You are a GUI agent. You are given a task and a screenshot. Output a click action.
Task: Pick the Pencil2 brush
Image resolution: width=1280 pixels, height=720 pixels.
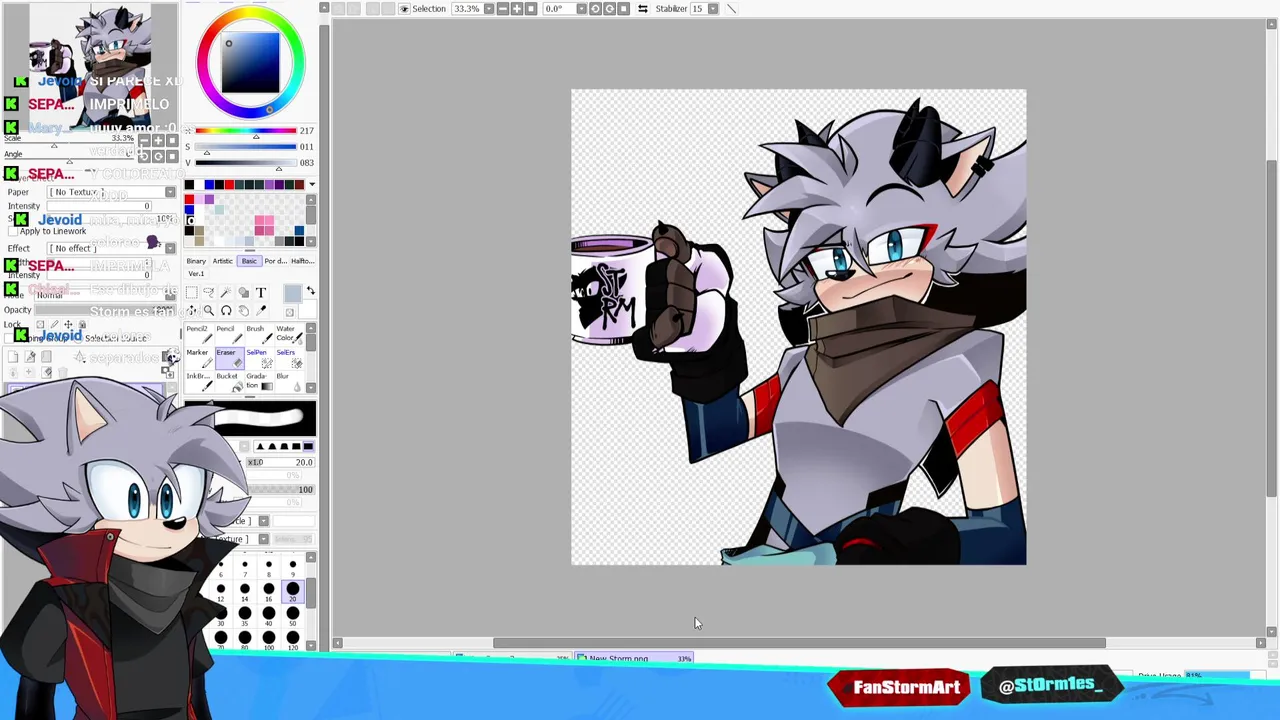pyautogui.click(x=200, y=335)
